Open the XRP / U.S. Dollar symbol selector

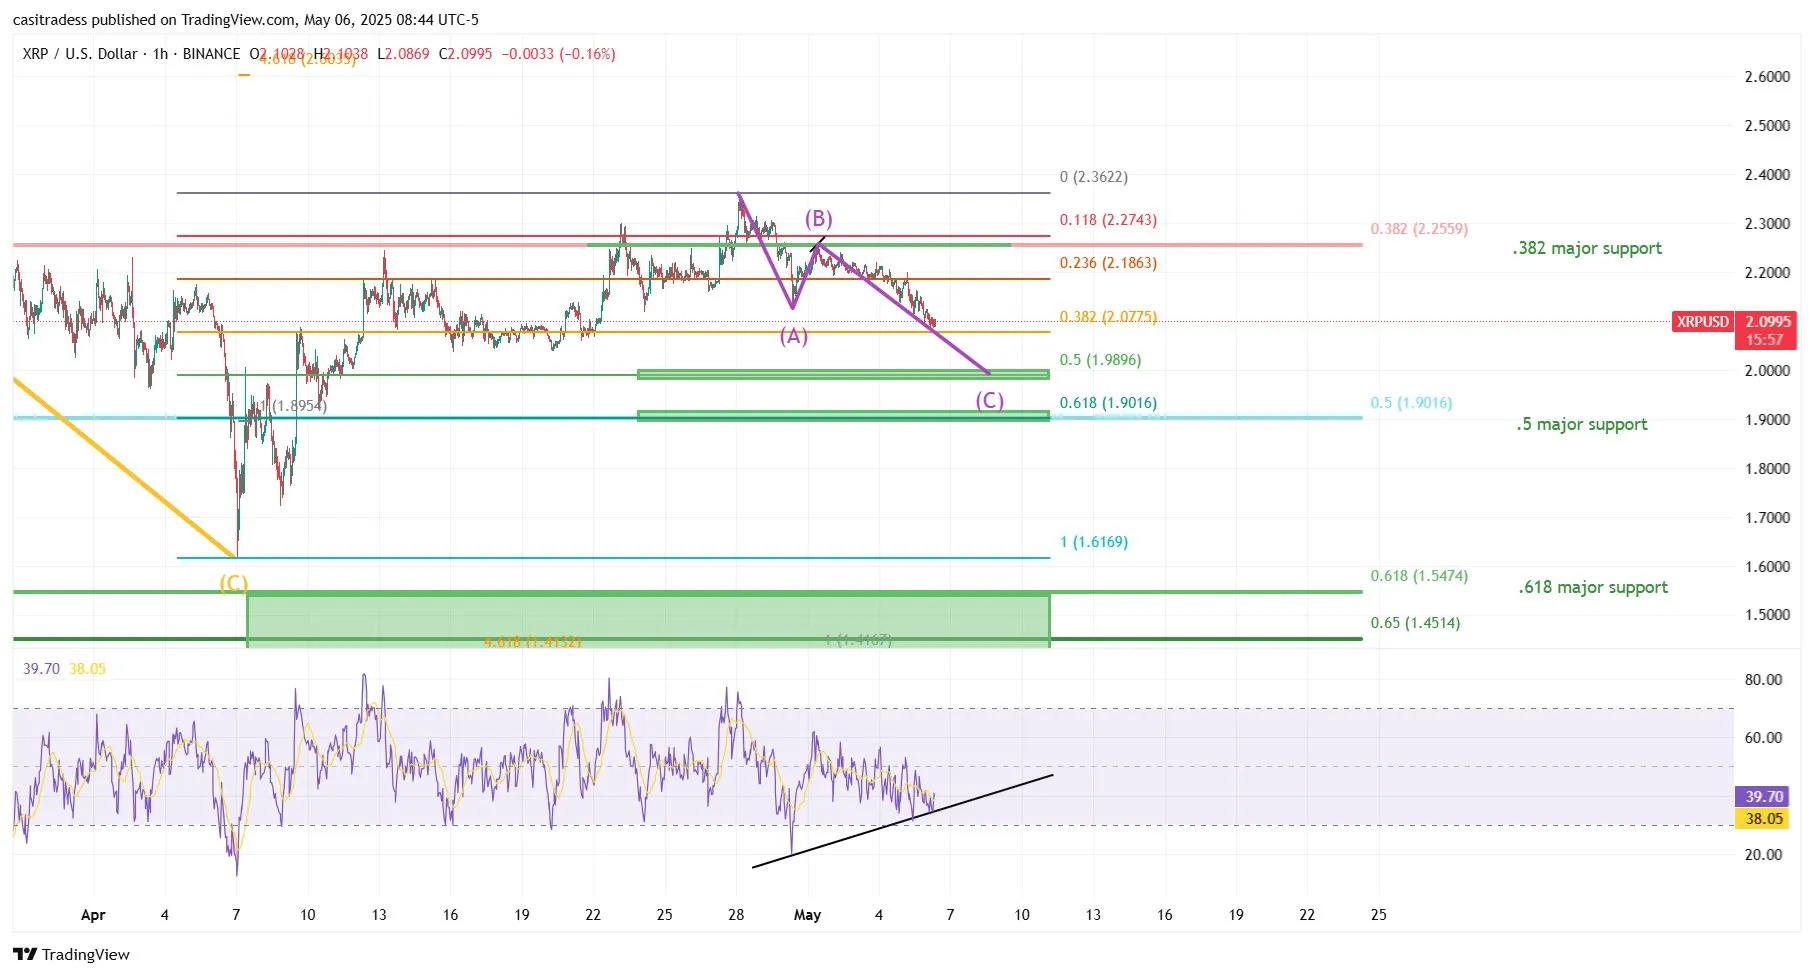tap(78, 54)
